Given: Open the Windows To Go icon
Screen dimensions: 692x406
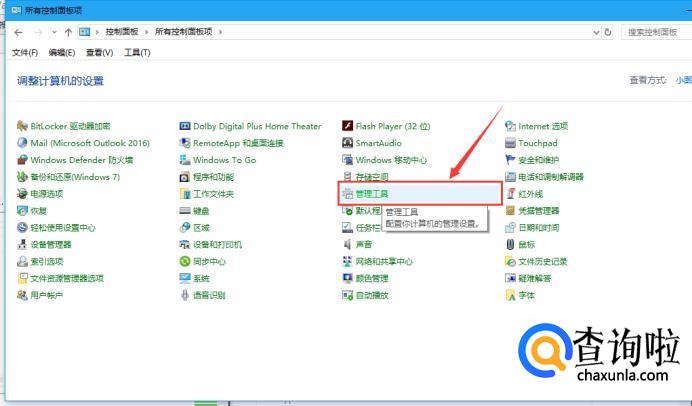Looking at the screenshot, I should pos(185,160).
